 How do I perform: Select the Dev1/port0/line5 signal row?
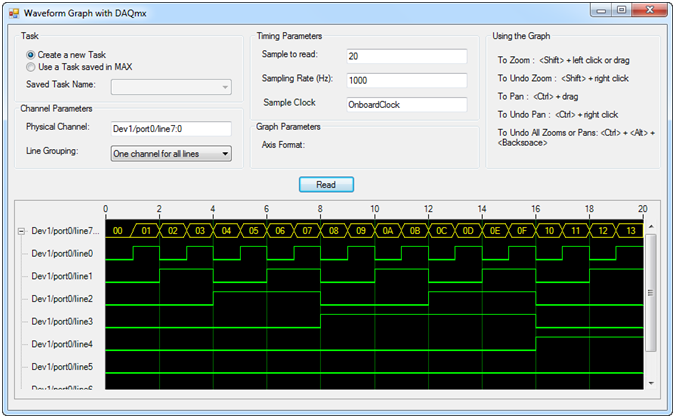(x=62, y=366)
